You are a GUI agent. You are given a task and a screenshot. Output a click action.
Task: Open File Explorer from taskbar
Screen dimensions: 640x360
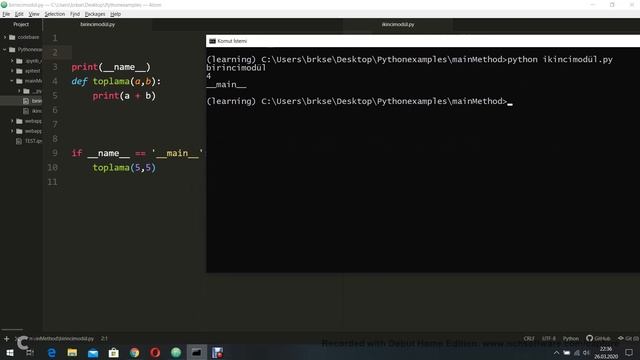coord(72,353)
